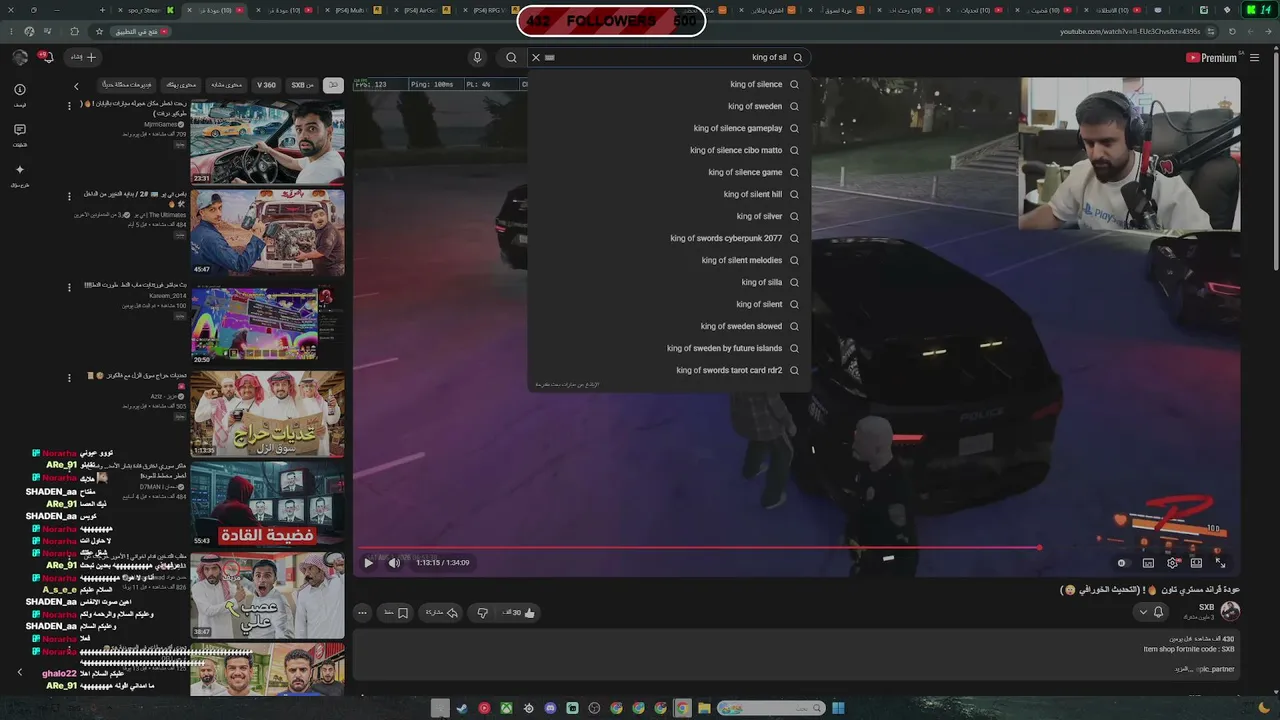Open options menu for the 45:47 video
Image resolution: width=1280 pixels, height=720 pixels.
point(69,196)
